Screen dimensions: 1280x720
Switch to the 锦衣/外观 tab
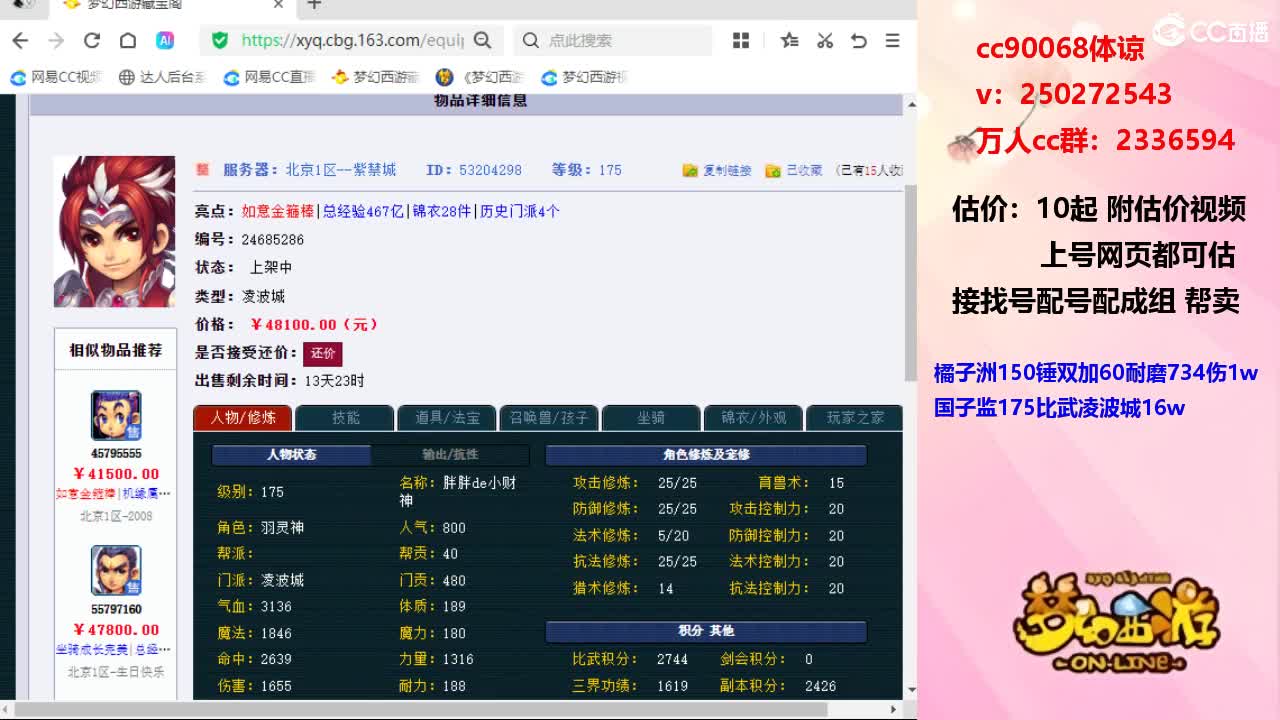click(x=753, y=418)
